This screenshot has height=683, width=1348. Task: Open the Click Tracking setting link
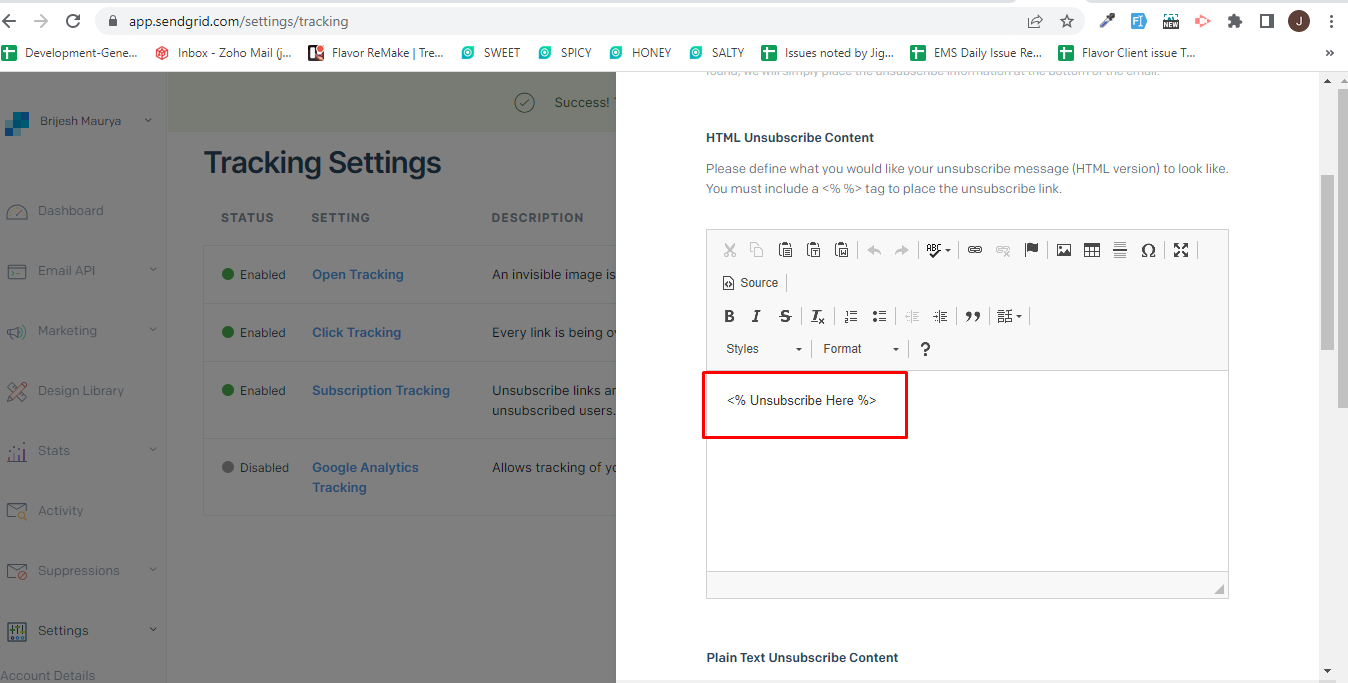click(356, 333)
